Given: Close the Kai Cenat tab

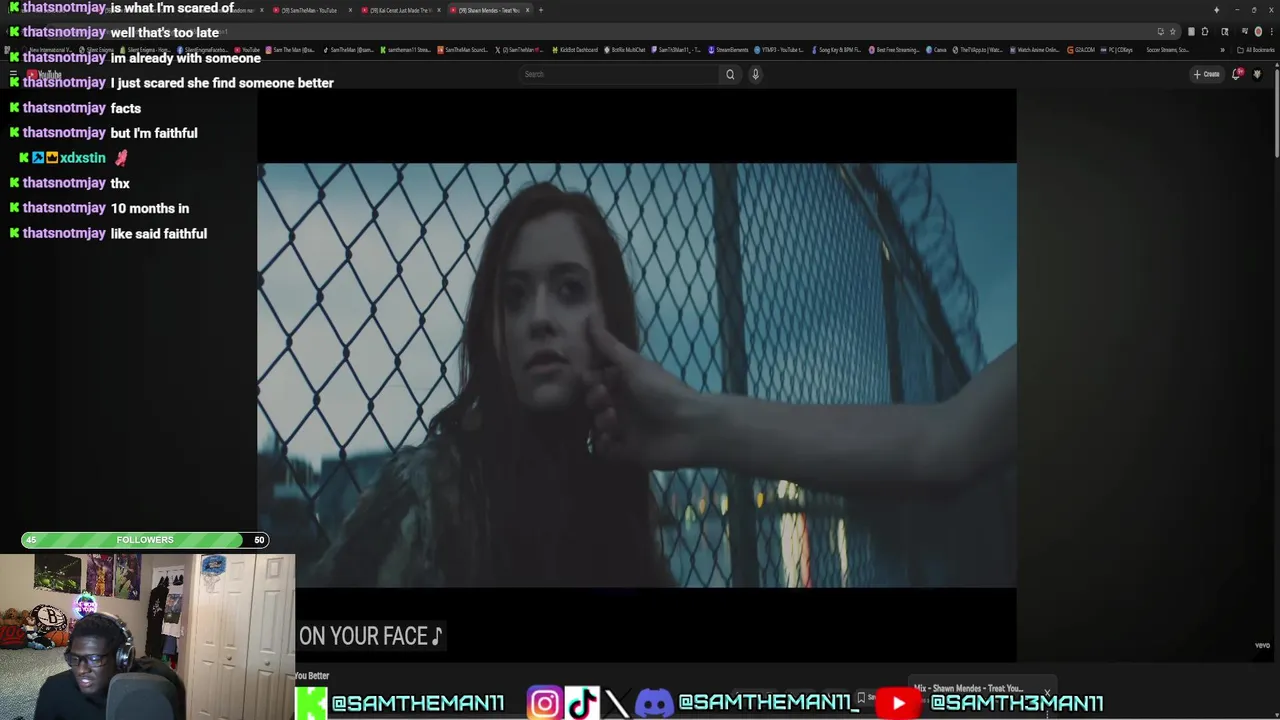Looking at the screenshot, I should point(438,10).
